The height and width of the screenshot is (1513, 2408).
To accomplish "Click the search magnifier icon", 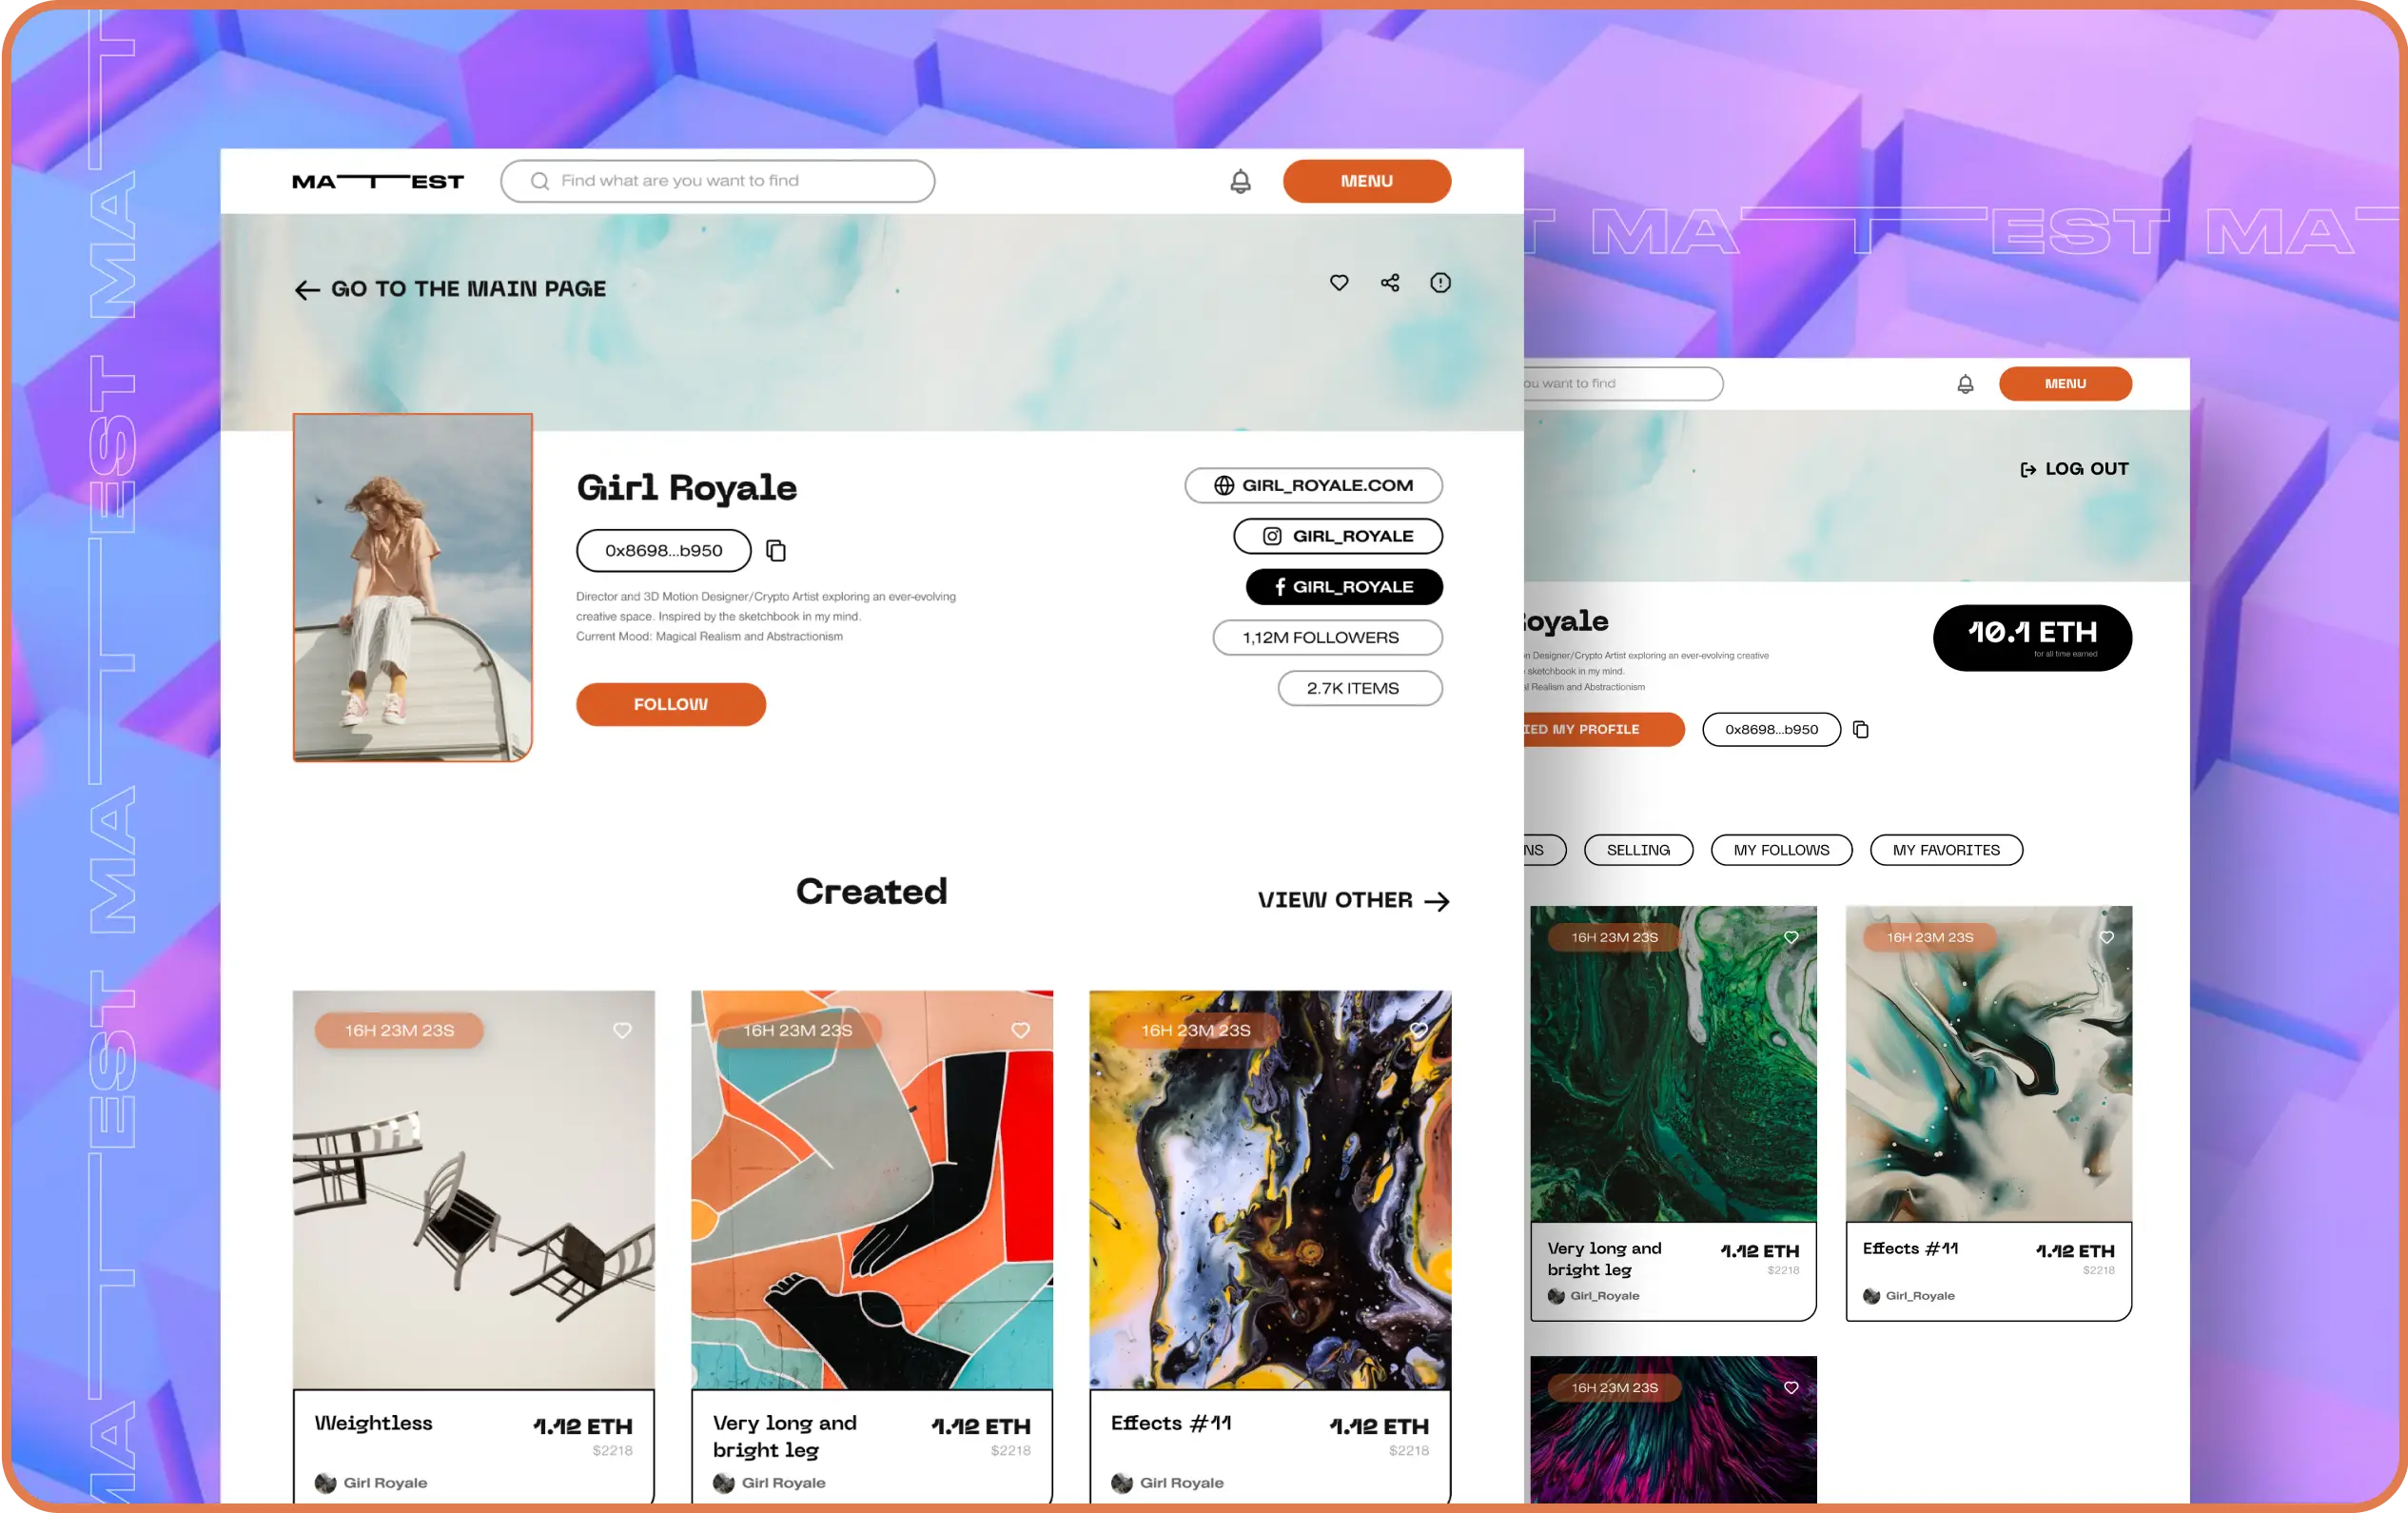I will coord(540,181).
